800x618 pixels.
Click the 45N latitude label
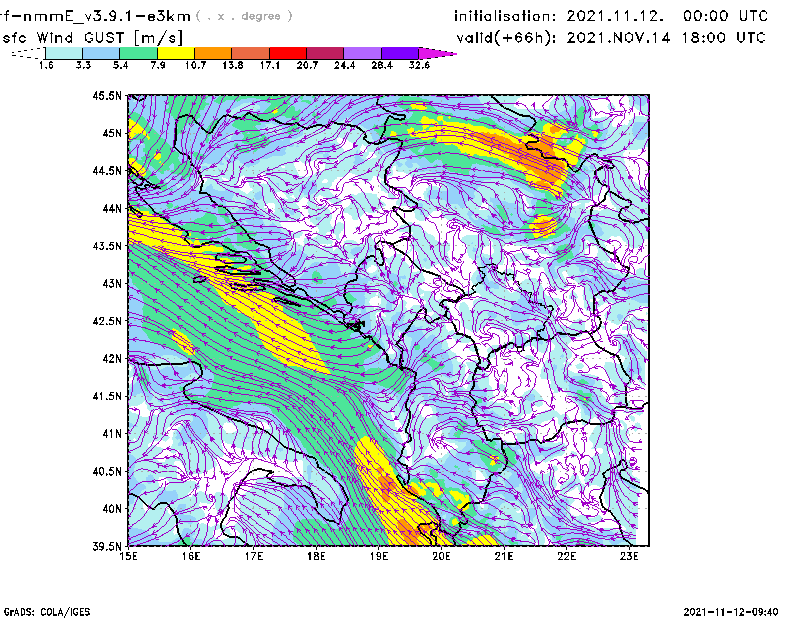pos(112,133)
